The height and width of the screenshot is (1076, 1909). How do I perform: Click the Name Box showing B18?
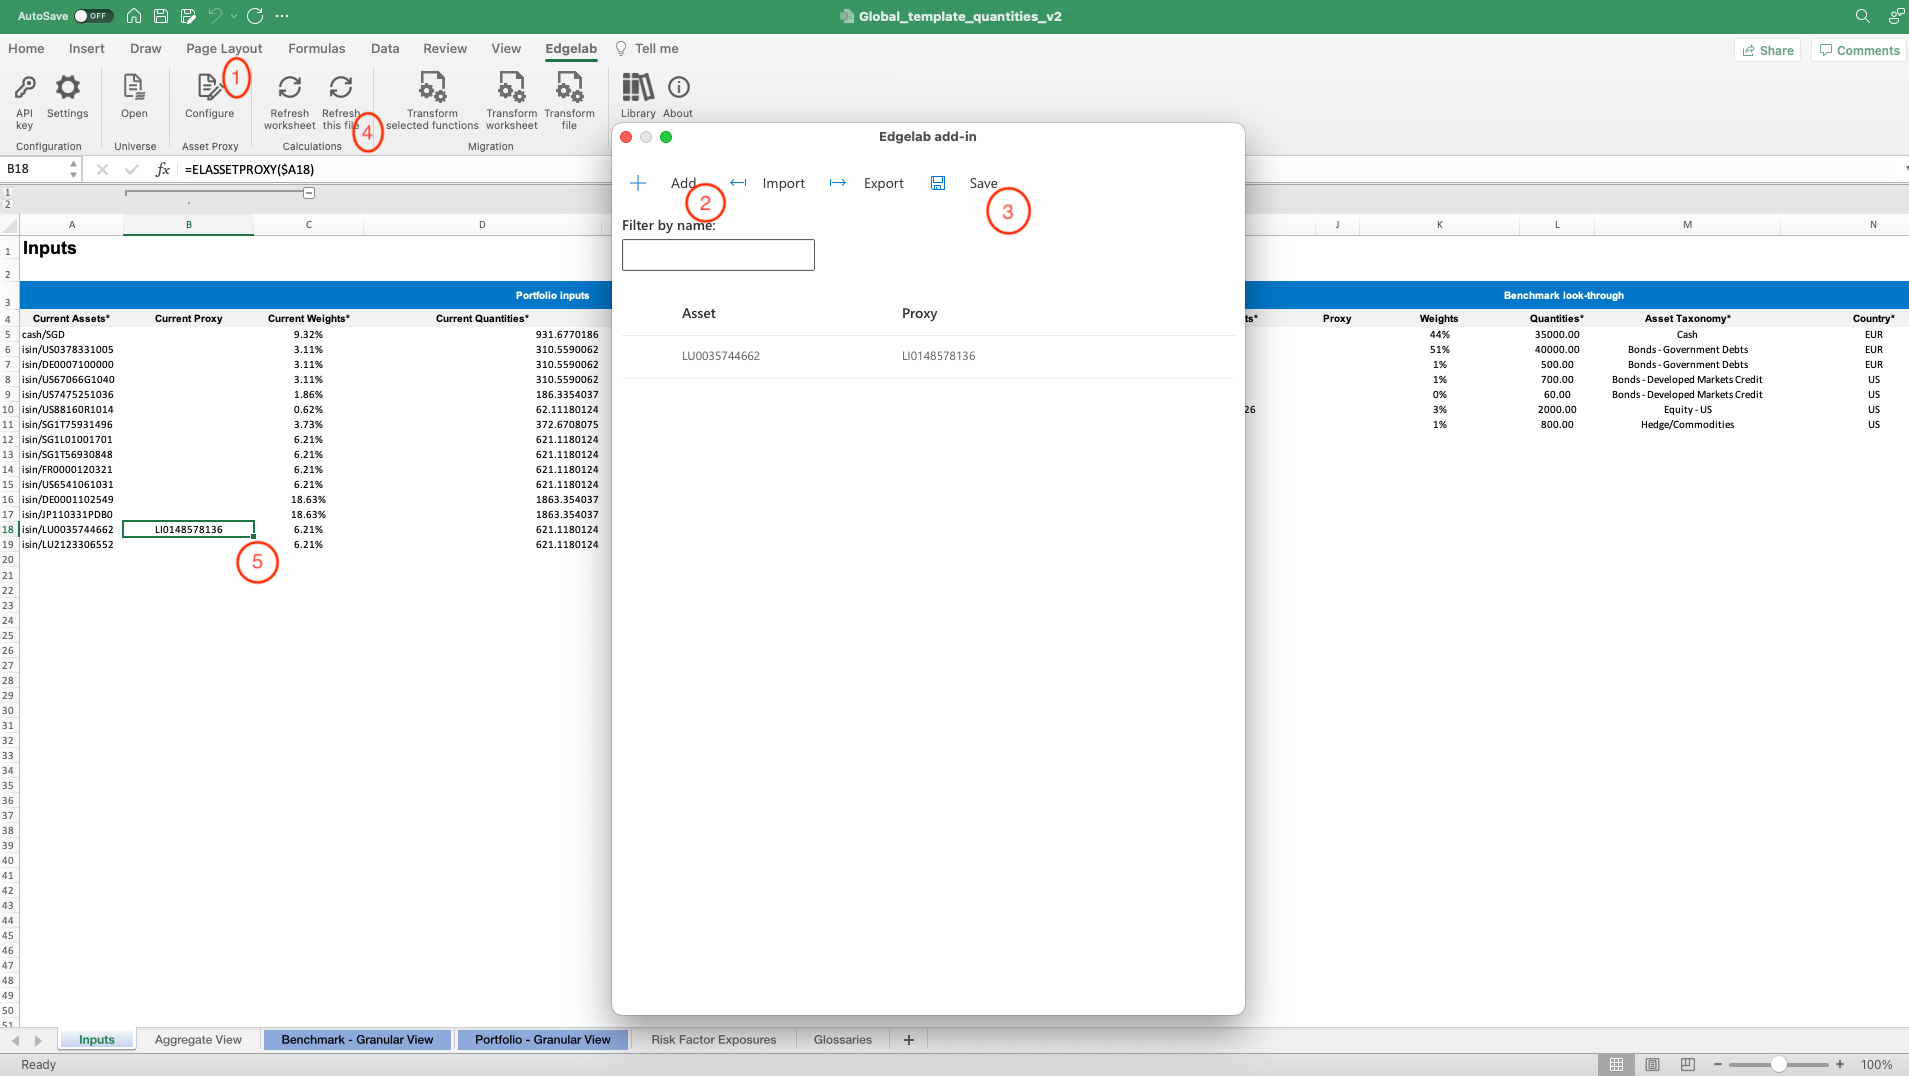(35, 169)
